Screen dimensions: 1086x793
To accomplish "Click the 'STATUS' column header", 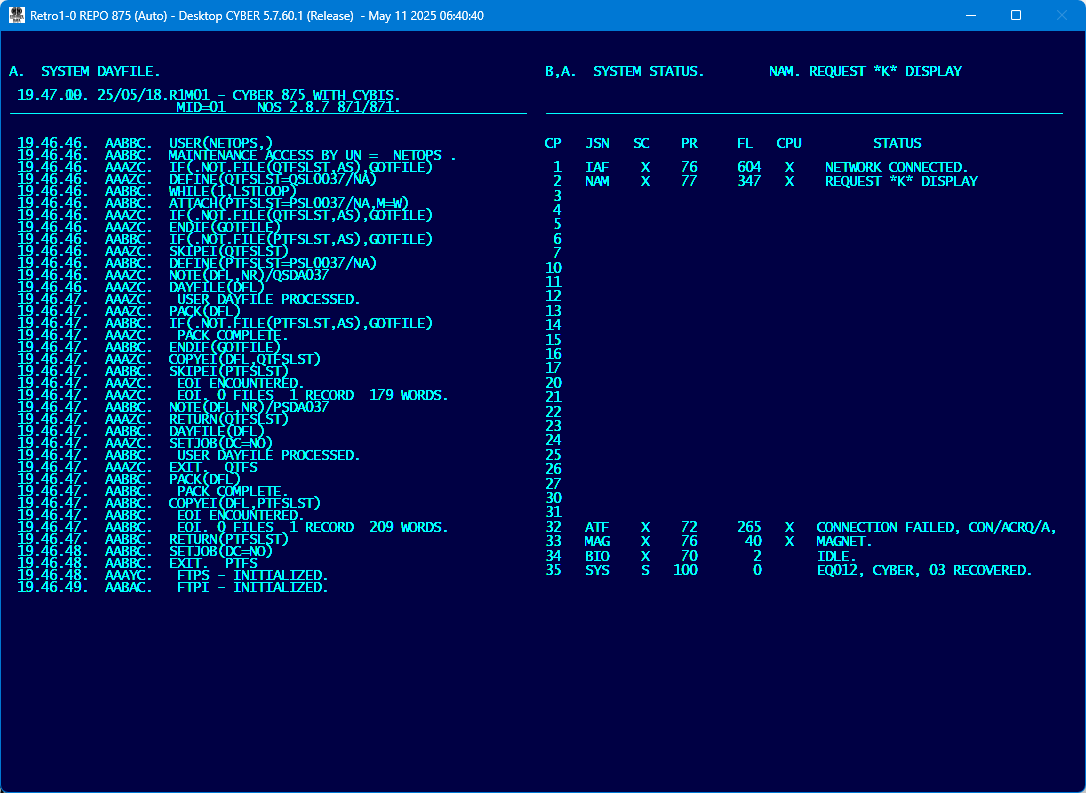I will 896,144.
